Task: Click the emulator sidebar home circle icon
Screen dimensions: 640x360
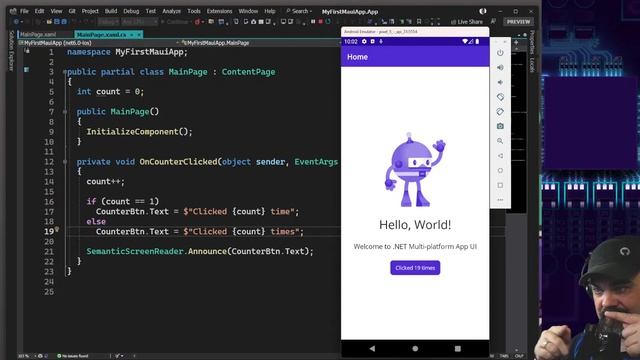Action: click(500, 170)
